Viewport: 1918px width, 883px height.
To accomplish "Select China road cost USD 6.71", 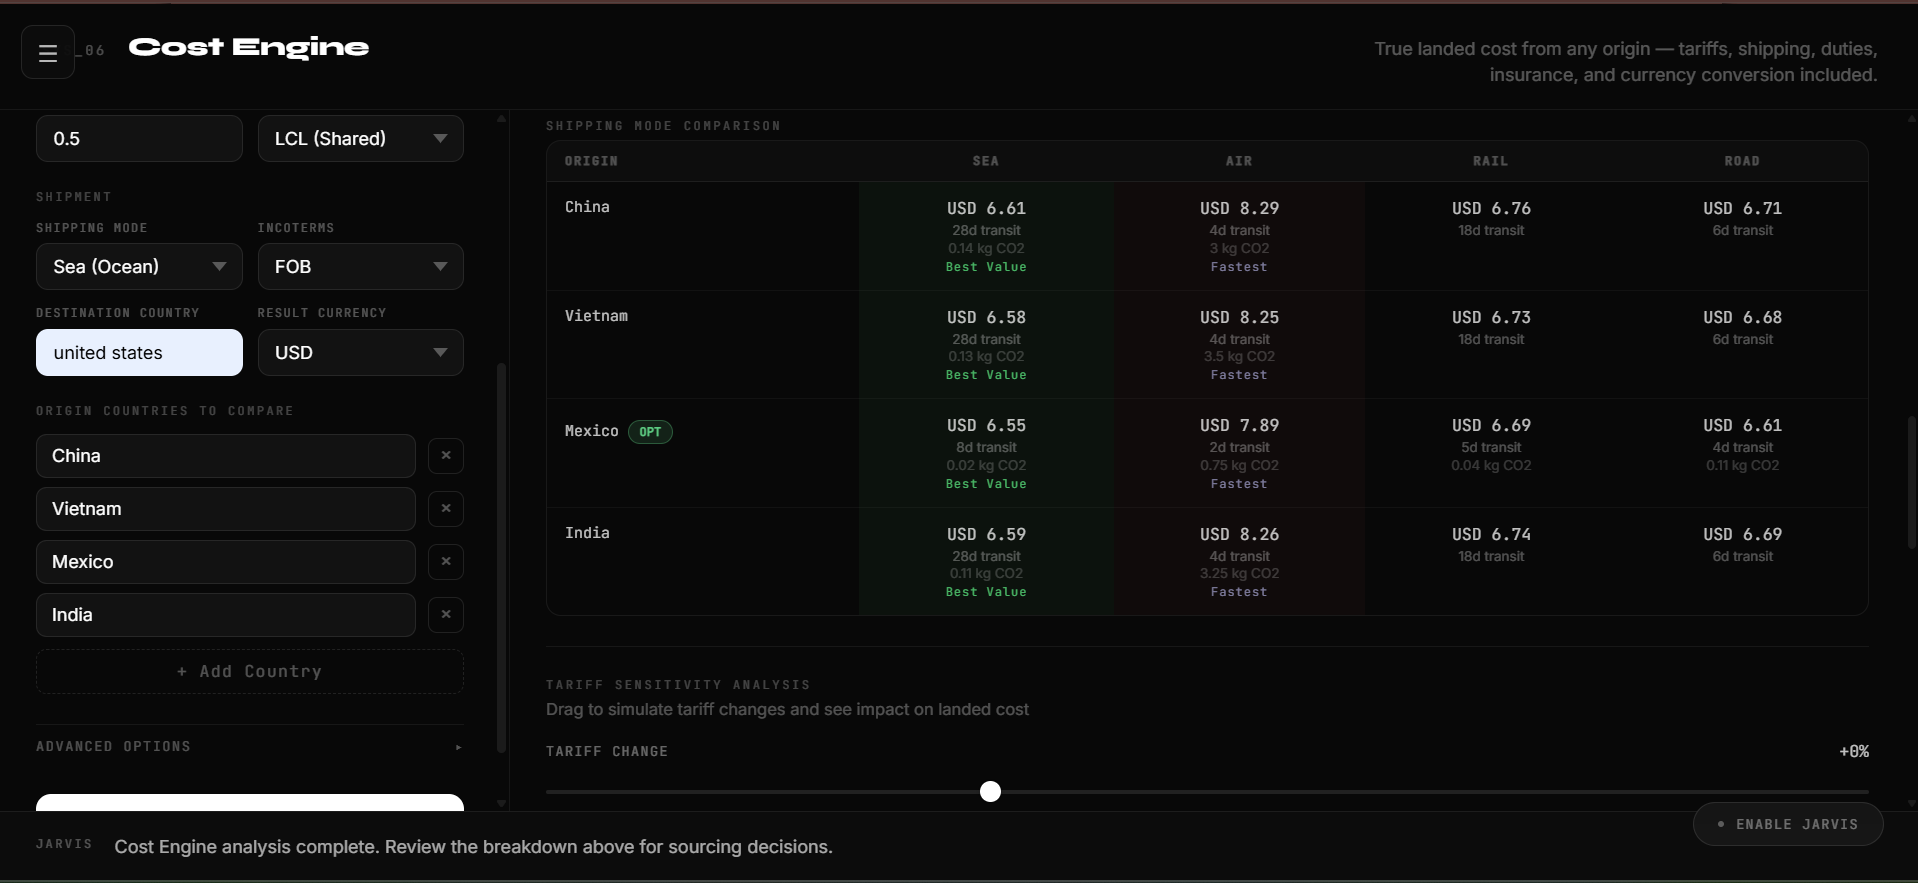I will [x=1742, y=209].
